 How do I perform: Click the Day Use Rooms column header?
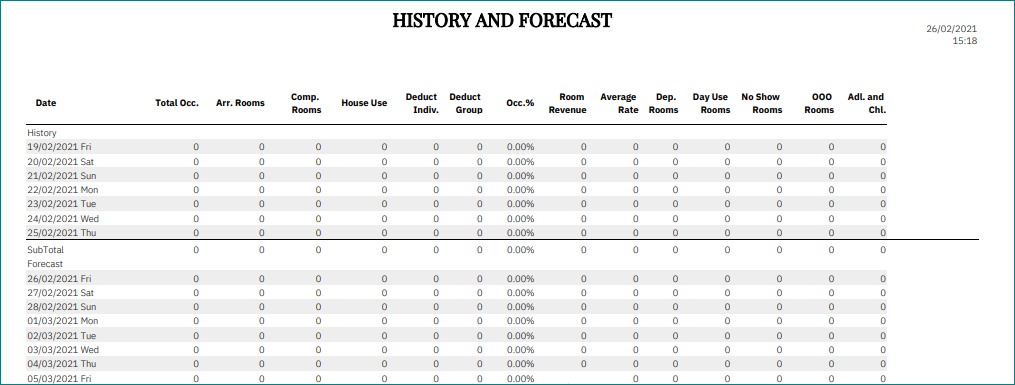coord(711,103)
